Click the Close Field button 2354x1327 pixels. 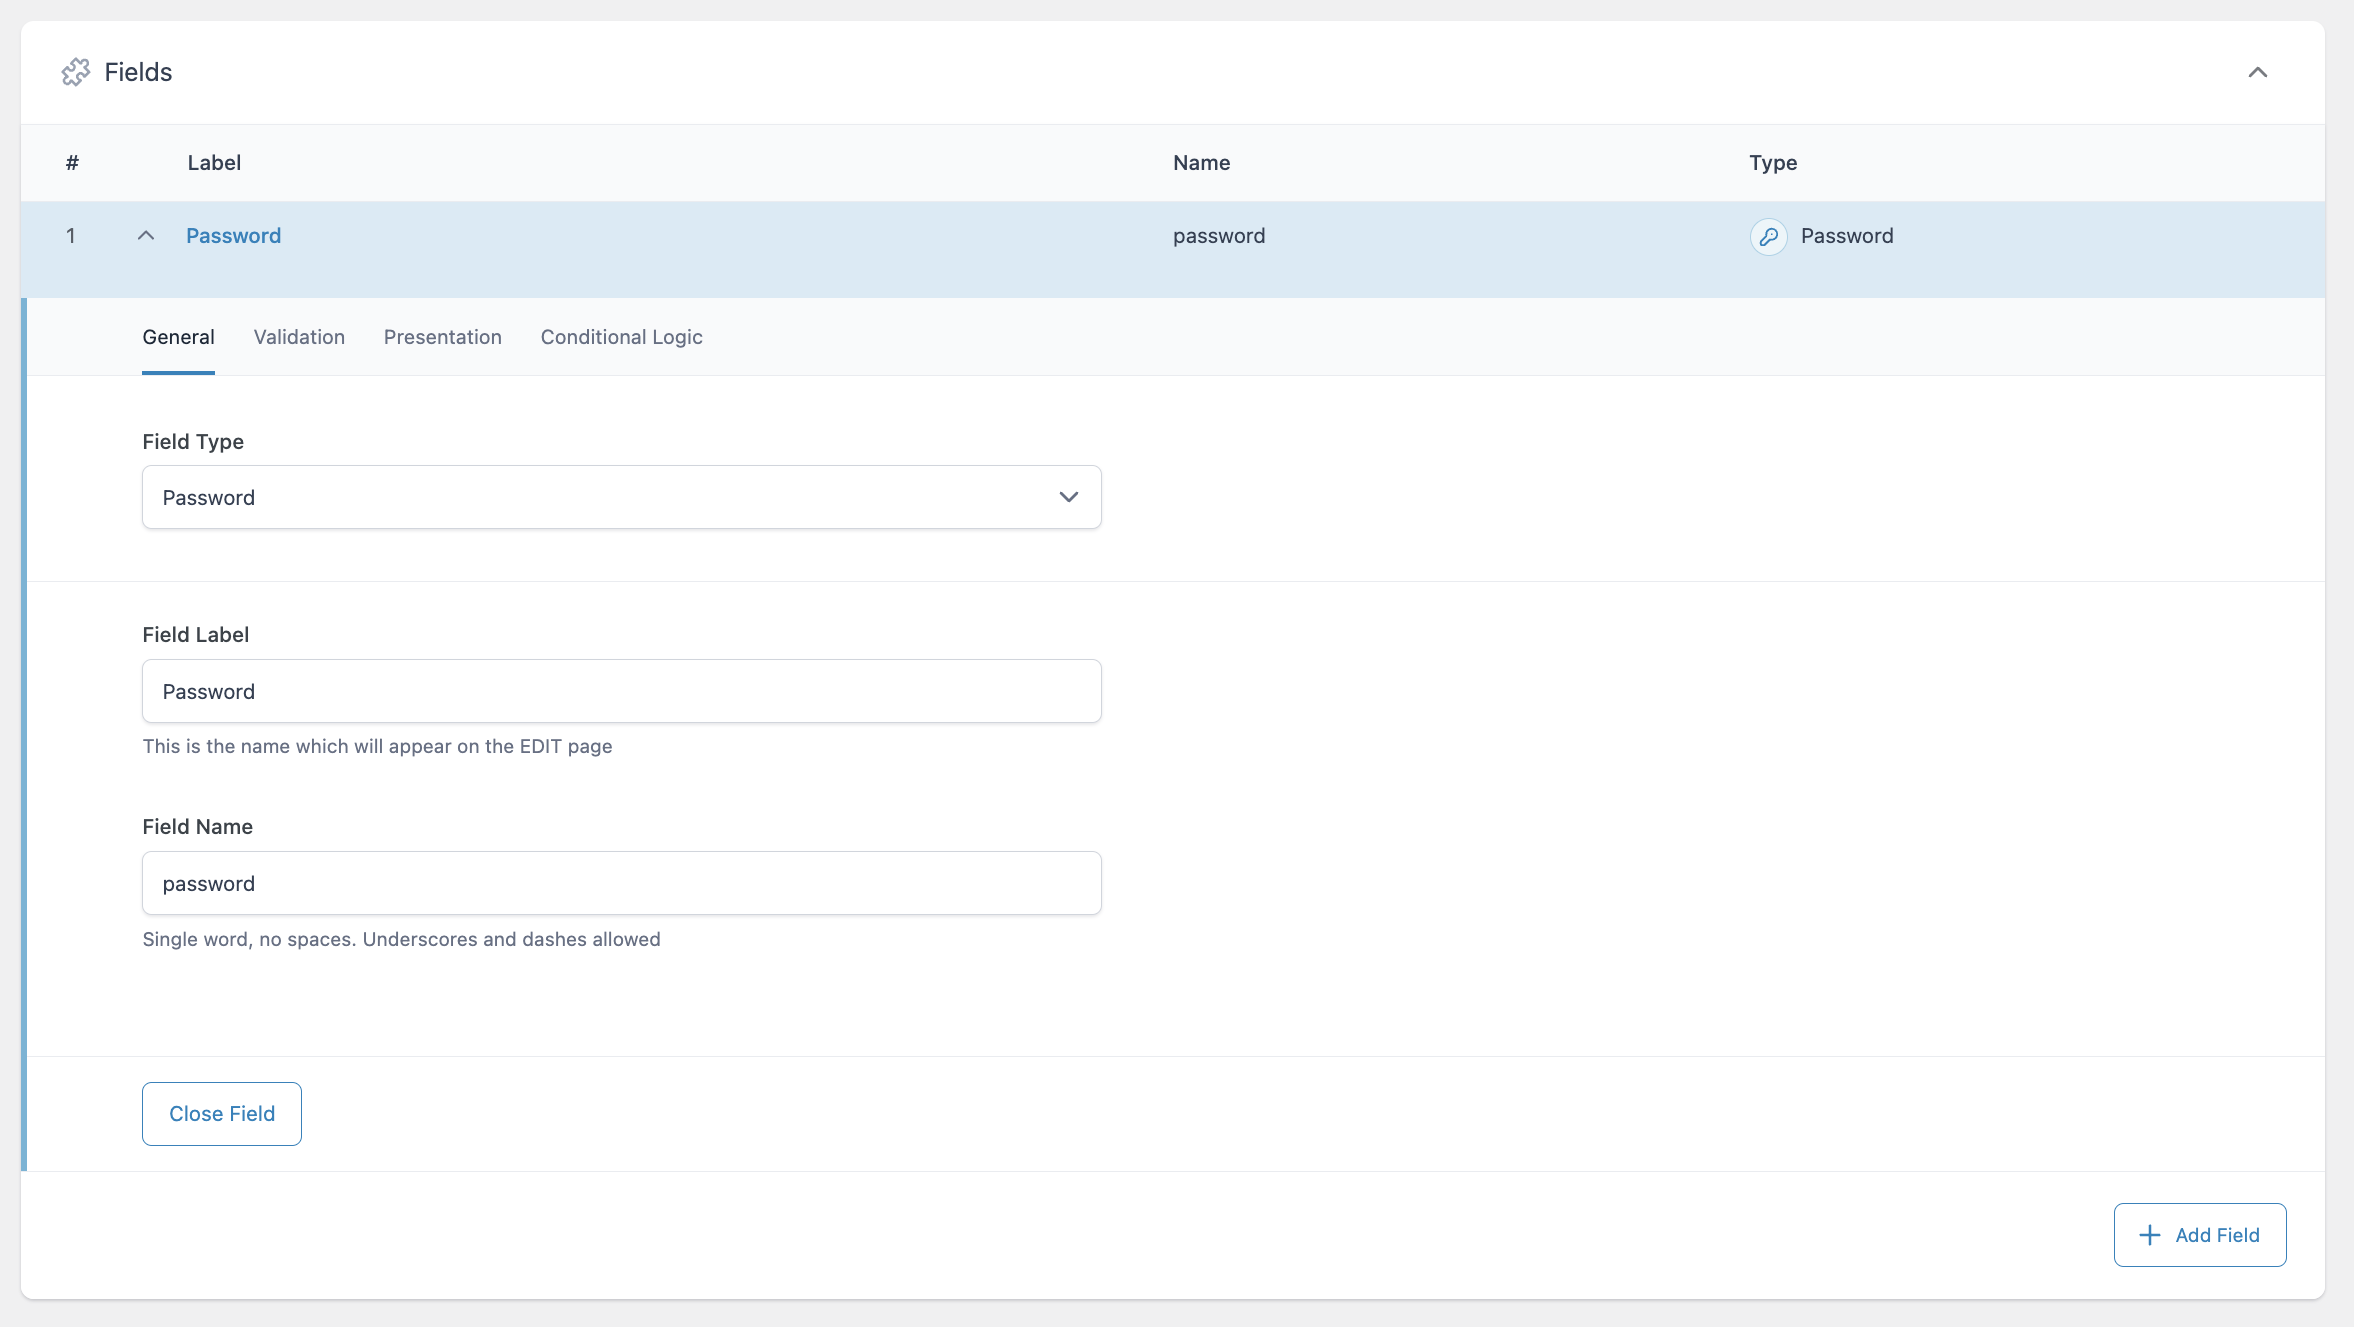(x=221, y=1114)
